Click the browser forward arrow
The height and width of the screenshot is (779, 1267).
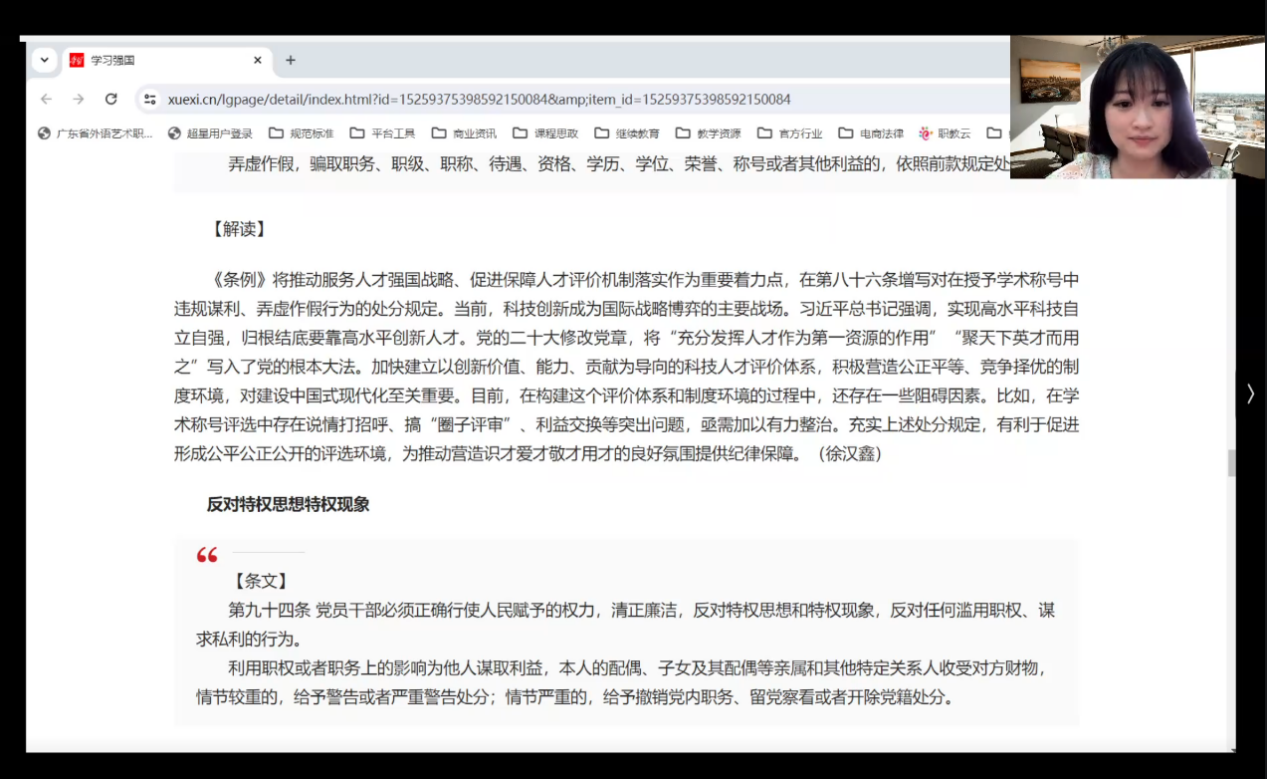tap(78, 99)
